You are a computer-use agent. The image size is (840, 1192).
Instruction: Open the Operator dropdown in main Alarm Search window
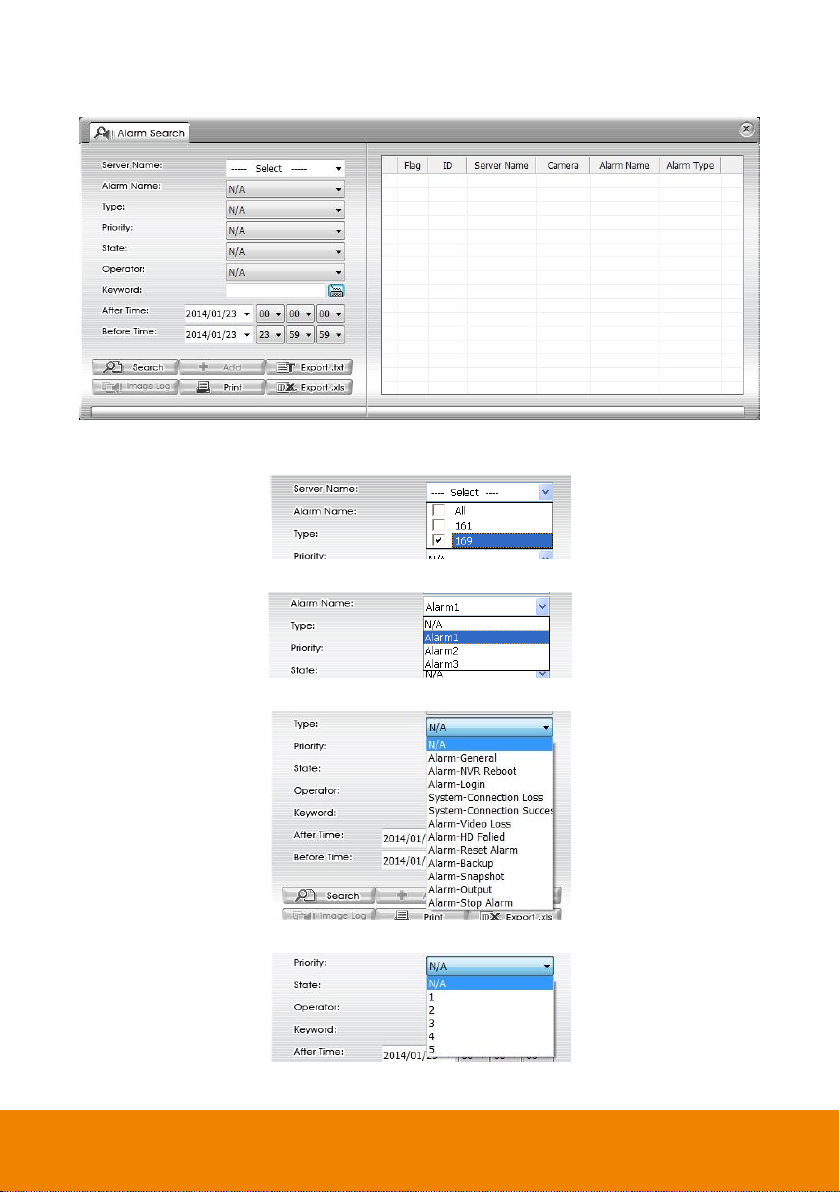point(285,272)
